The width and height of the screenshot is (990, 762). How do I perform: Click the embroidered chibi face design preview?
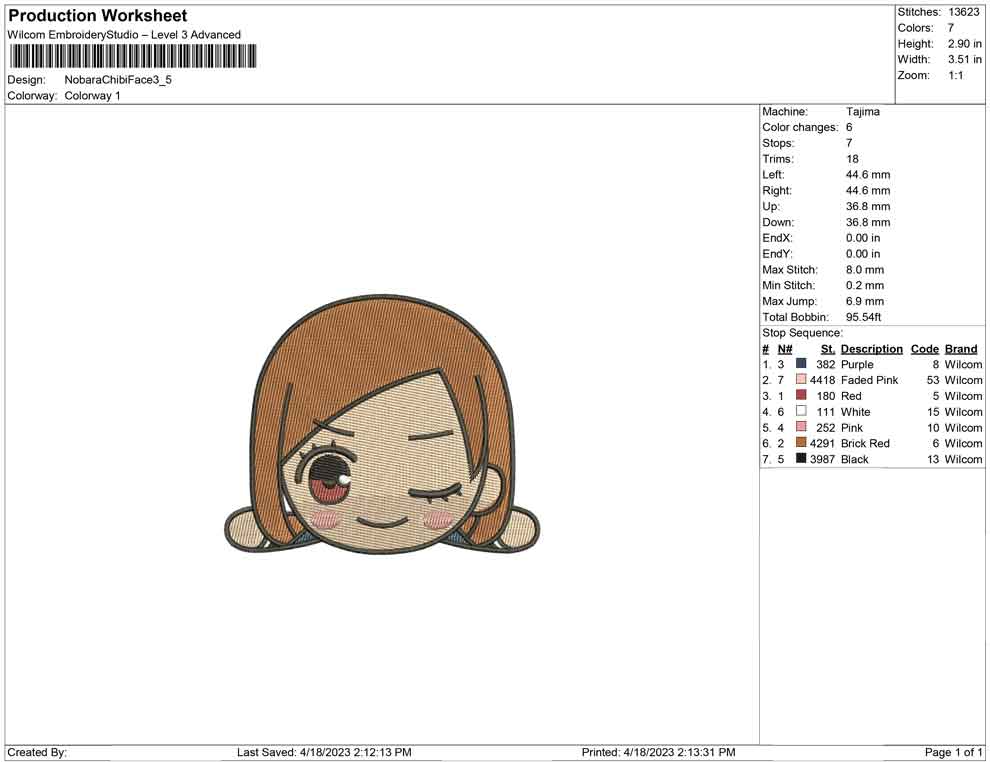(x=382, y=426)
